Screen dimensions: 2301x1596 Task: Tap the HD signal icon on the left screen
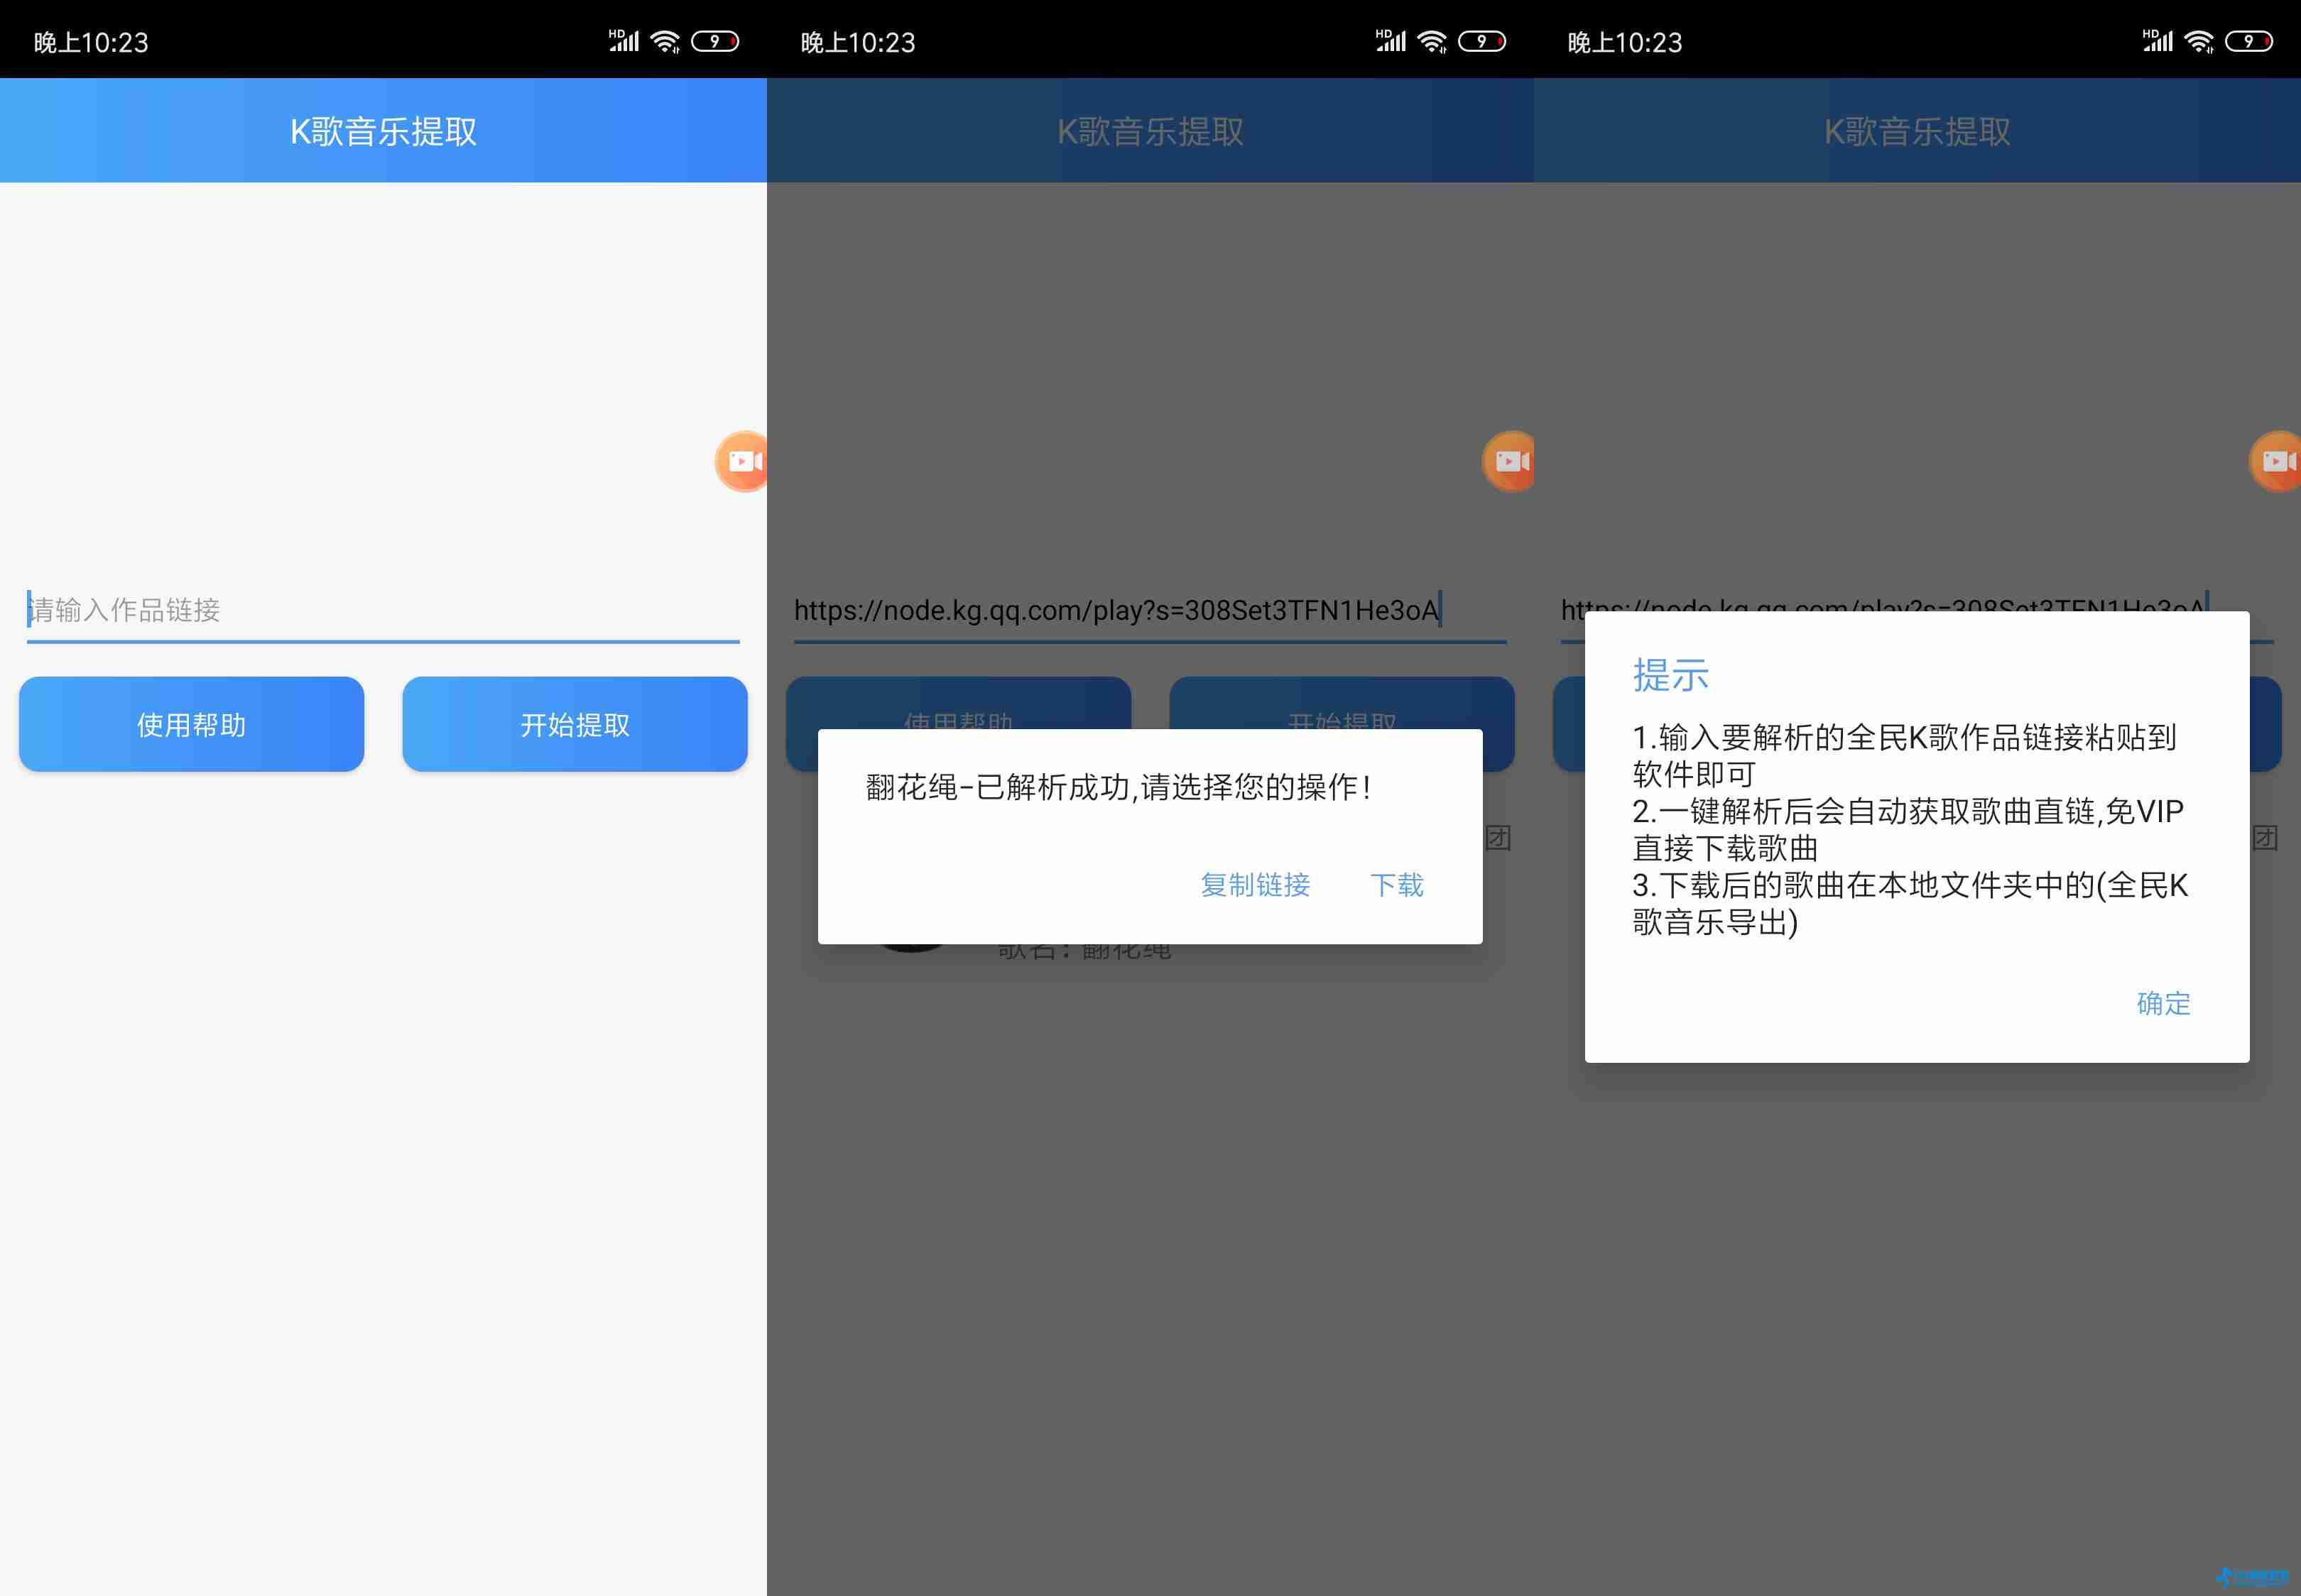[x=624, y=40]
